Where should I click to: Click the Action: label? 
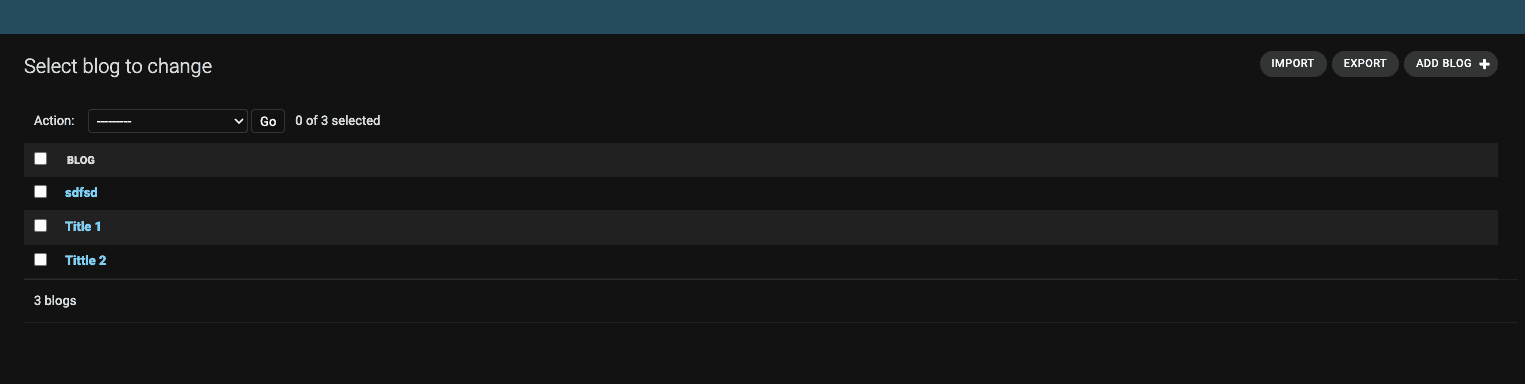pos(54,121)
